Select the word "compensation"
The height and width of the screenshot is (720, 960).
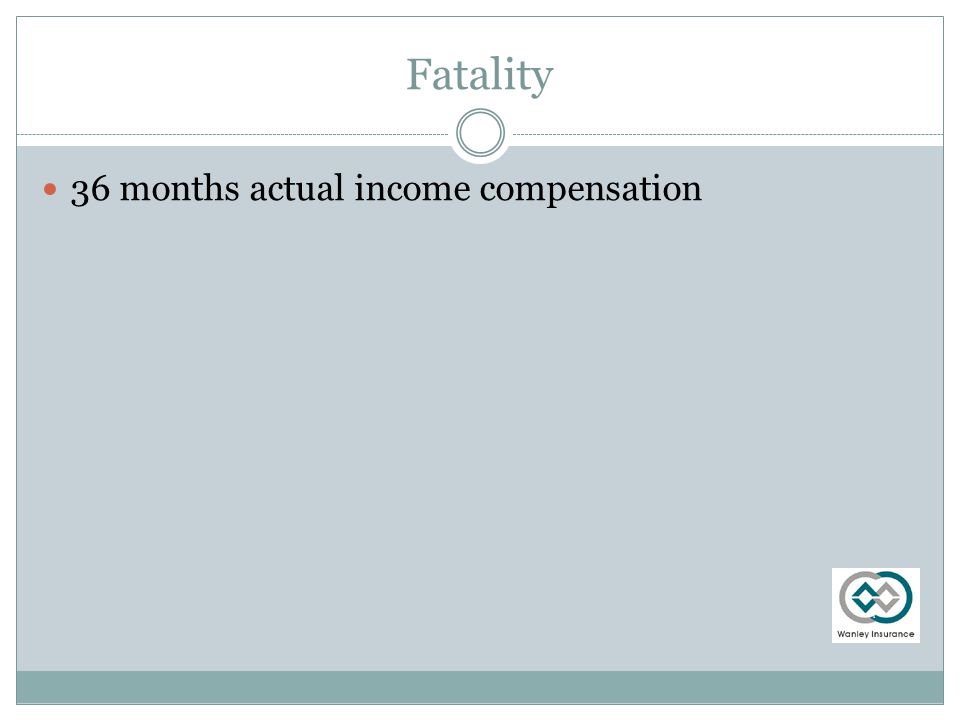pyautogui.click(x=591, y=190)
